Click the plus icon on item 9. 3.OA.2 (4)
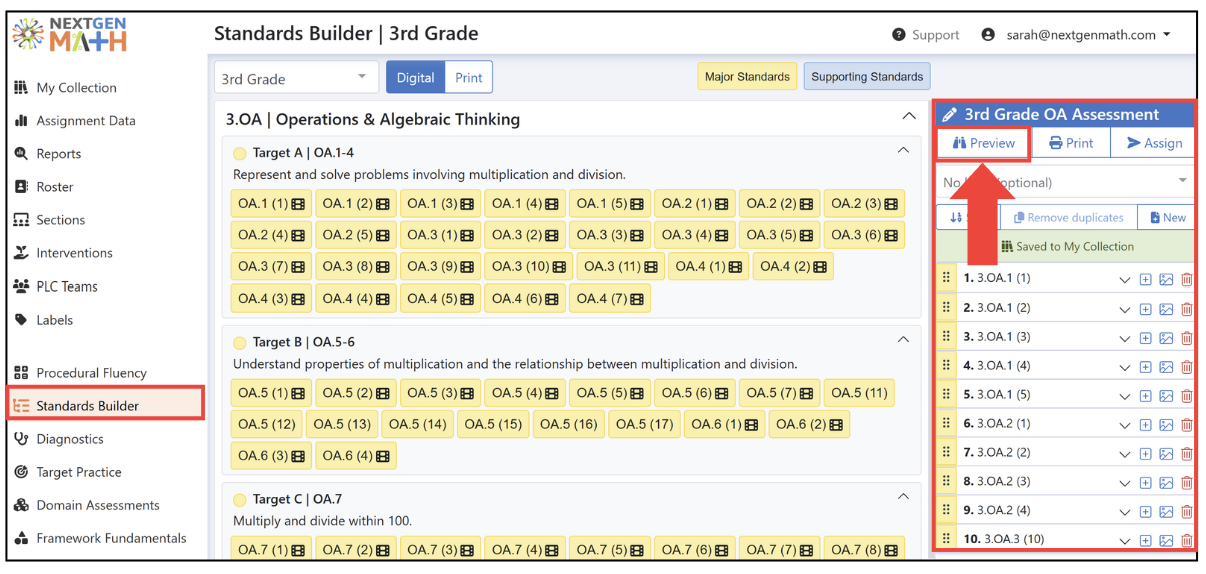The image size is (1206, 574). [1146, 512]
